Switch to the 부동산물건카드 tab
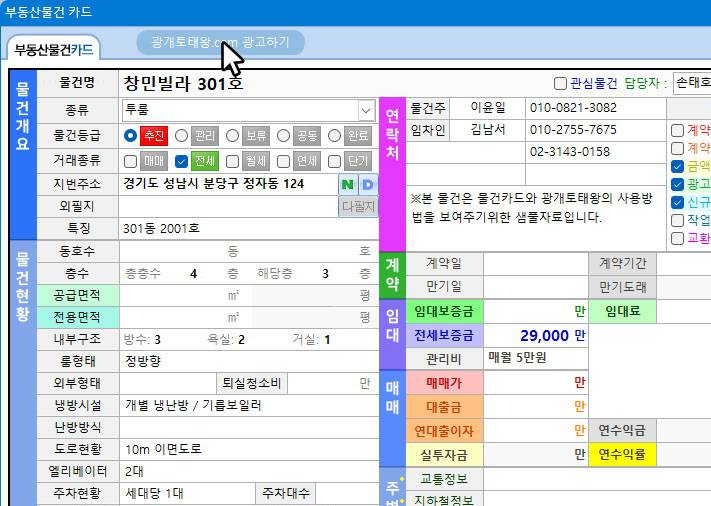The image size is (711, 506). [x=54, y=49]
